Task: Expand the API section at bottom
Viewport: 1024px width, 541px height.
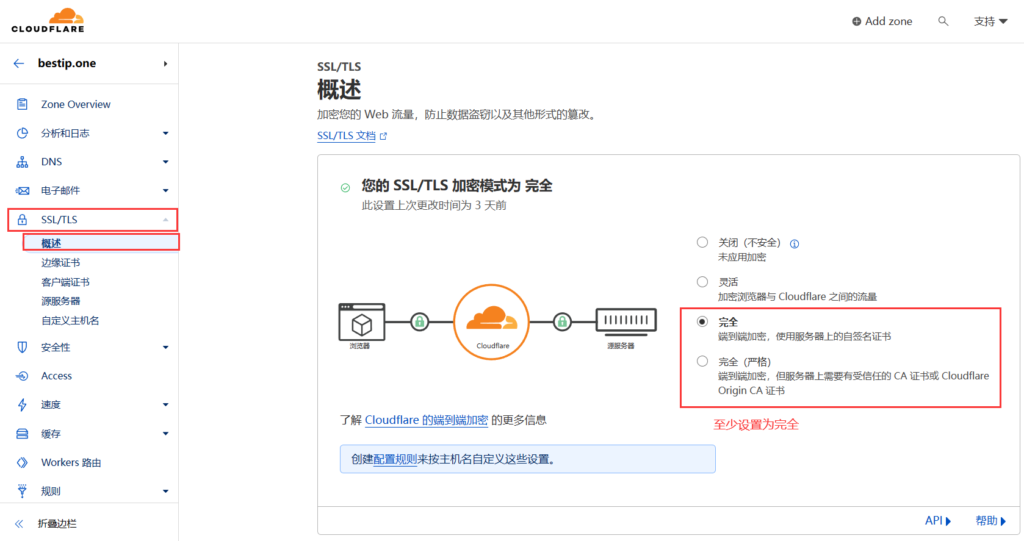Action: tap(937, 520)
